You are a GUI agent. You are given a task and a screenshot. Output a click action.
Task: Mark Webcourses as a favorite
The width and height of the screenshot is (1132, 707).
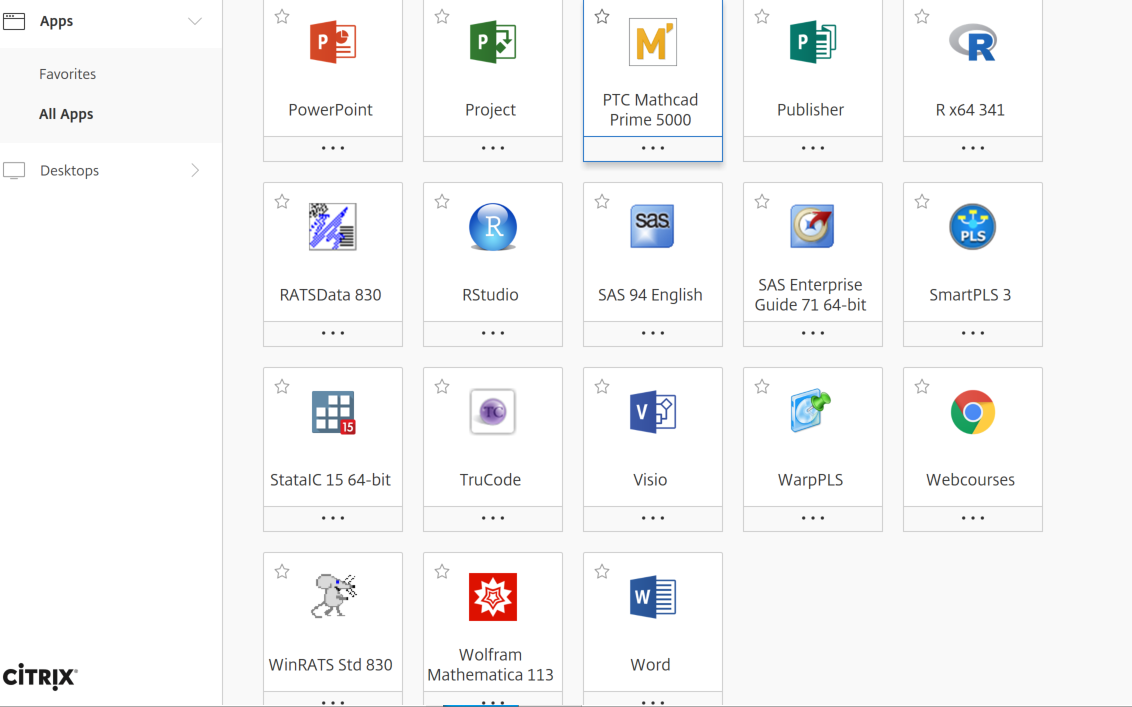[922, 386]
